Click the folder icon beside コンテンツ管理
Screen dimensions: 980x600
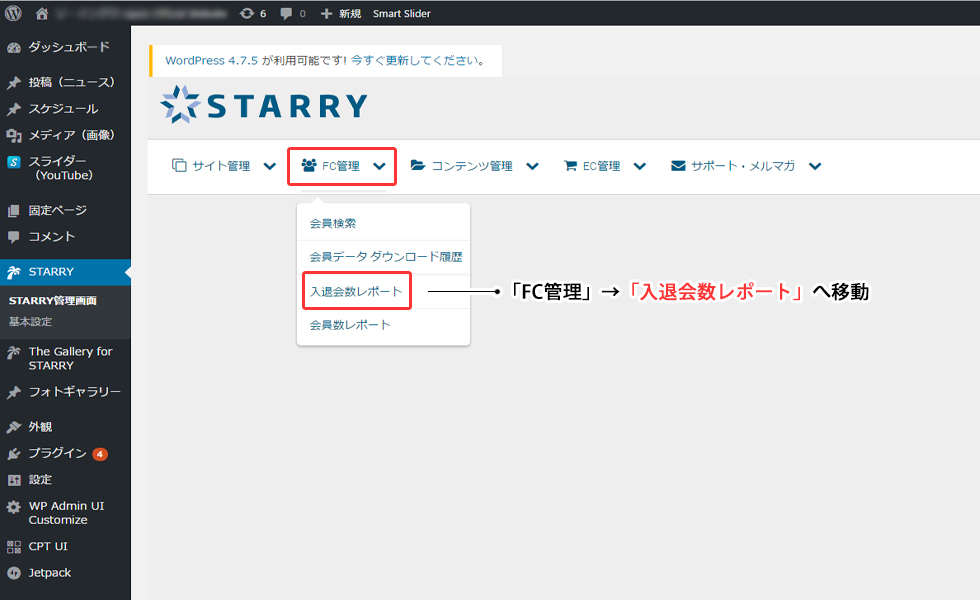(418, 165)
